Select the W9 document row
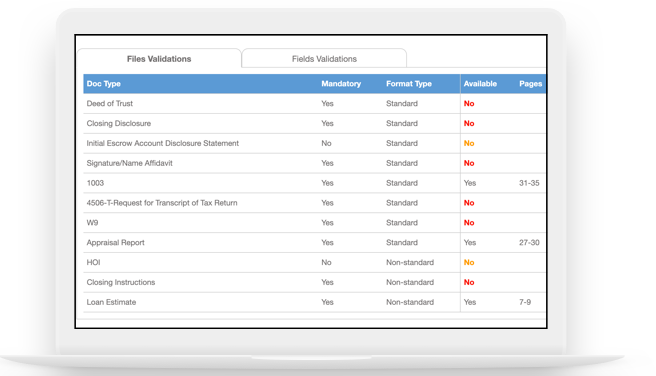The height and width of the screenshot is (376, 656). 315,223
